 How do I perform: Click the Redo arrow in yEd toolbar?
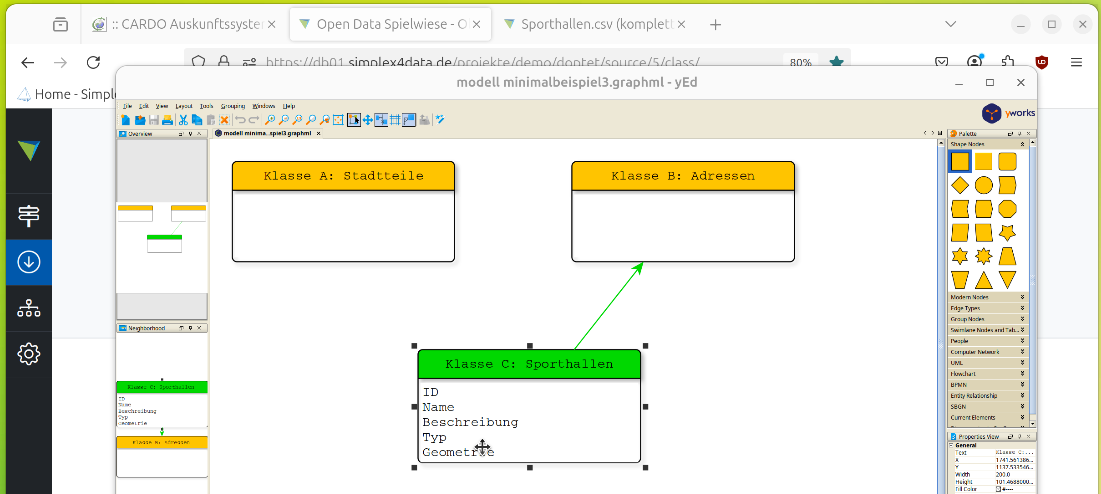(253, 120)
